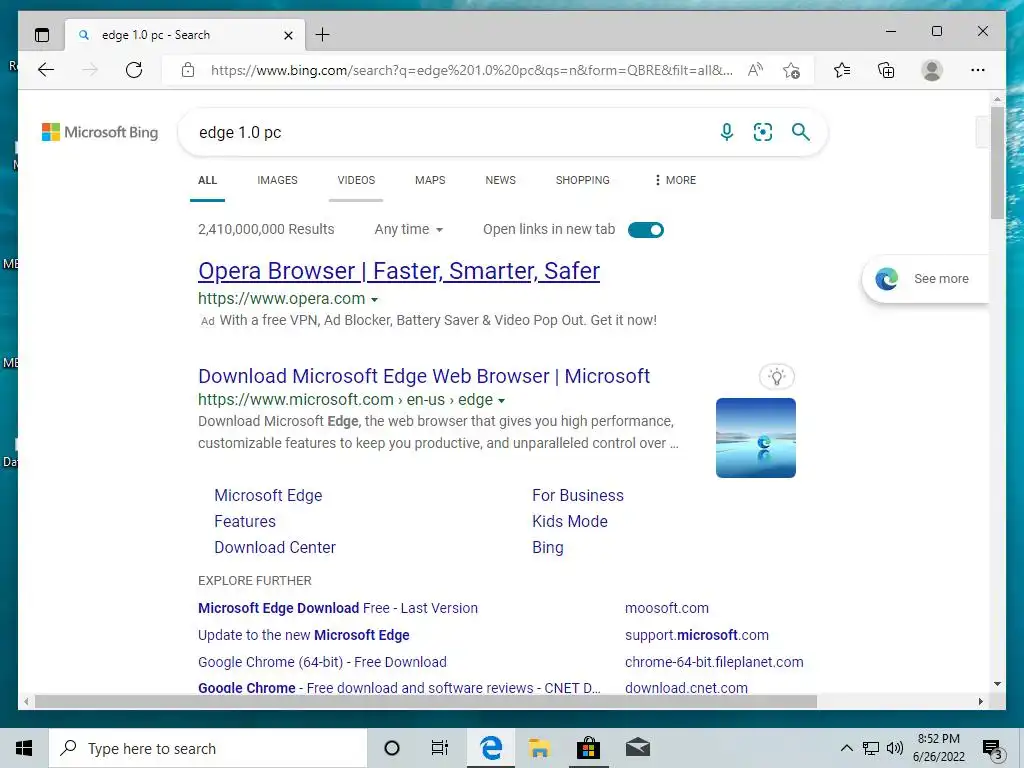Open Mail app from taskbar

pyautogui.click(x=638, y=748)
